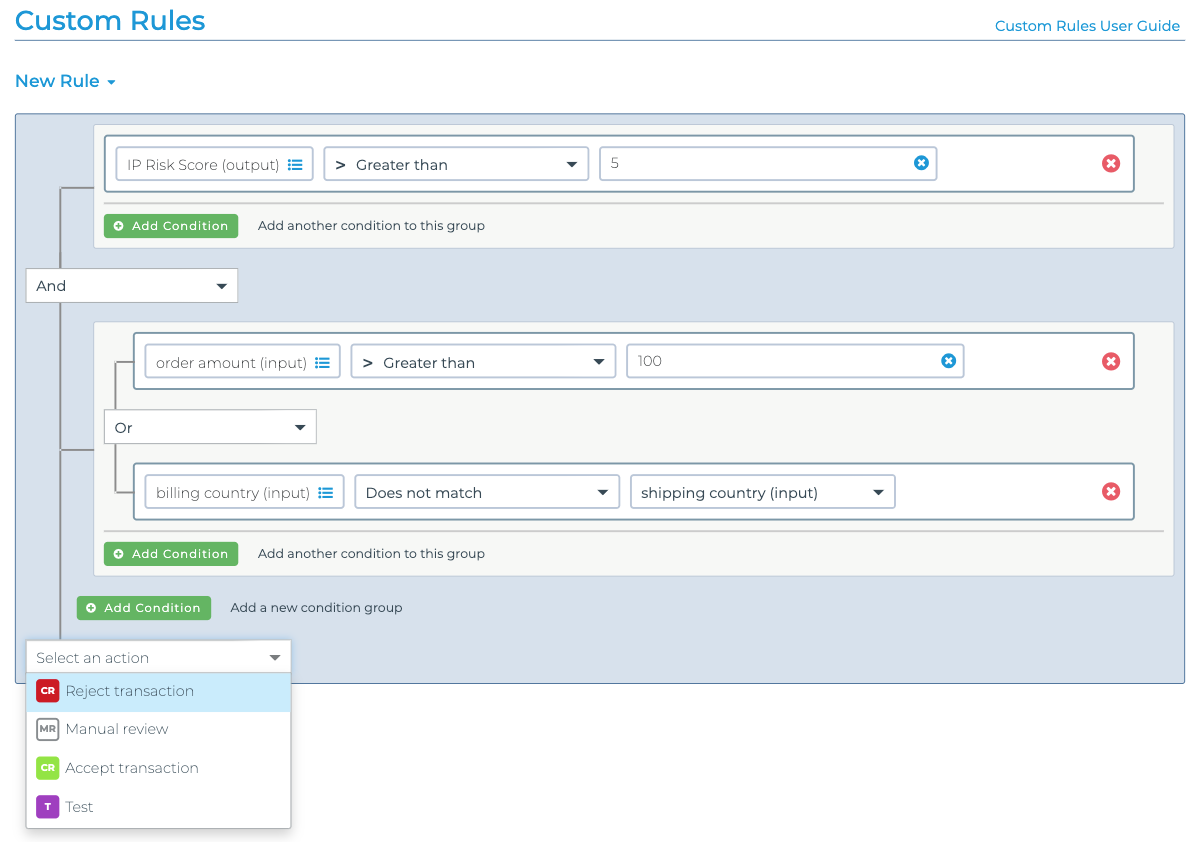The height and width of the screenshot is (842, 1202).
Task: Choose Manual review action
Action: click(x=159, y=729)
